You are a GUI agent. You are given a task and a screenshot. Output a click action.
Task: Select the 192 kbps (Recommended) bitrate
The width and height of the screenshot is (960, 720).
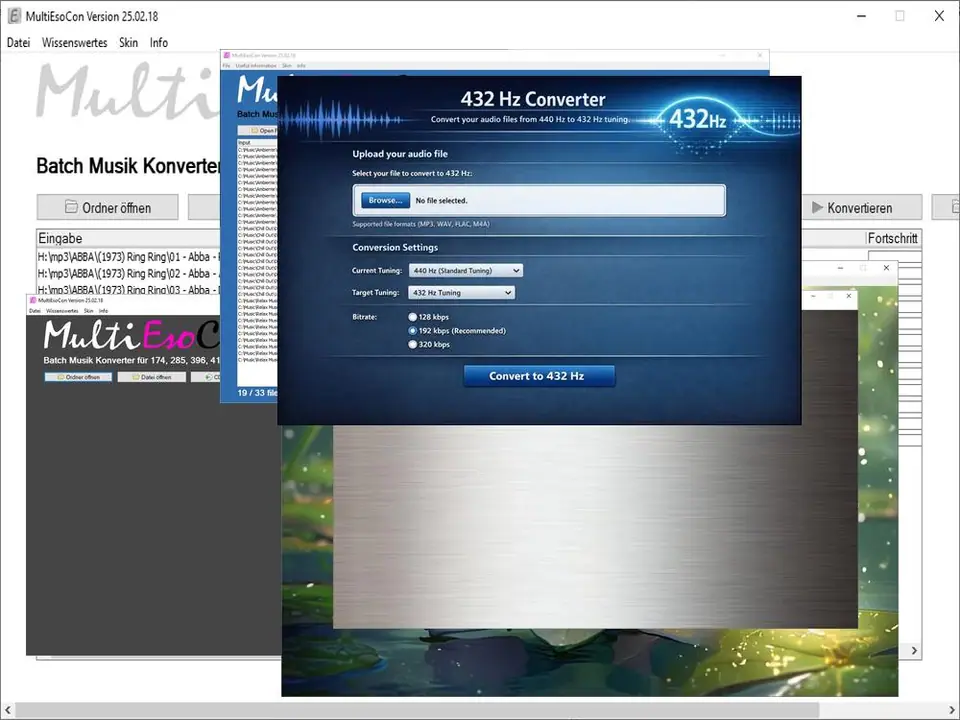tap(412, 330)
